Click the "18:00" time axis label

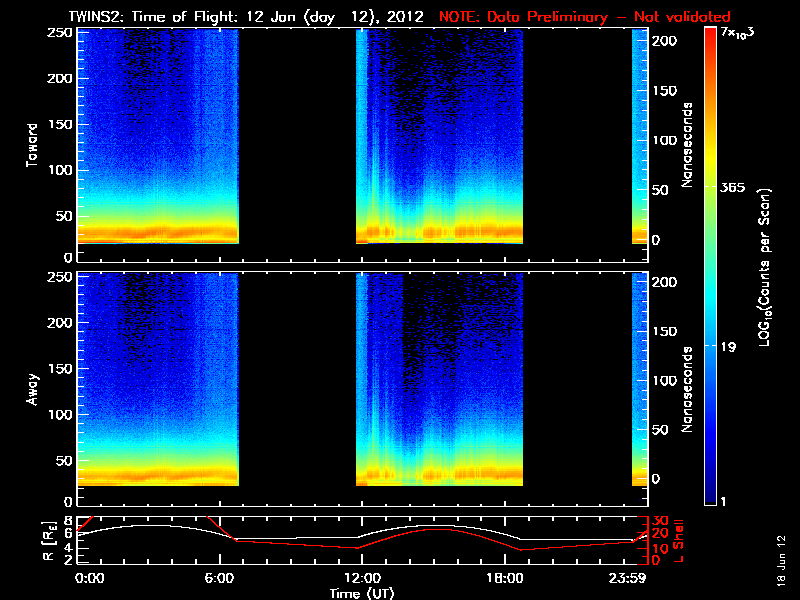(x=505, y=579)
